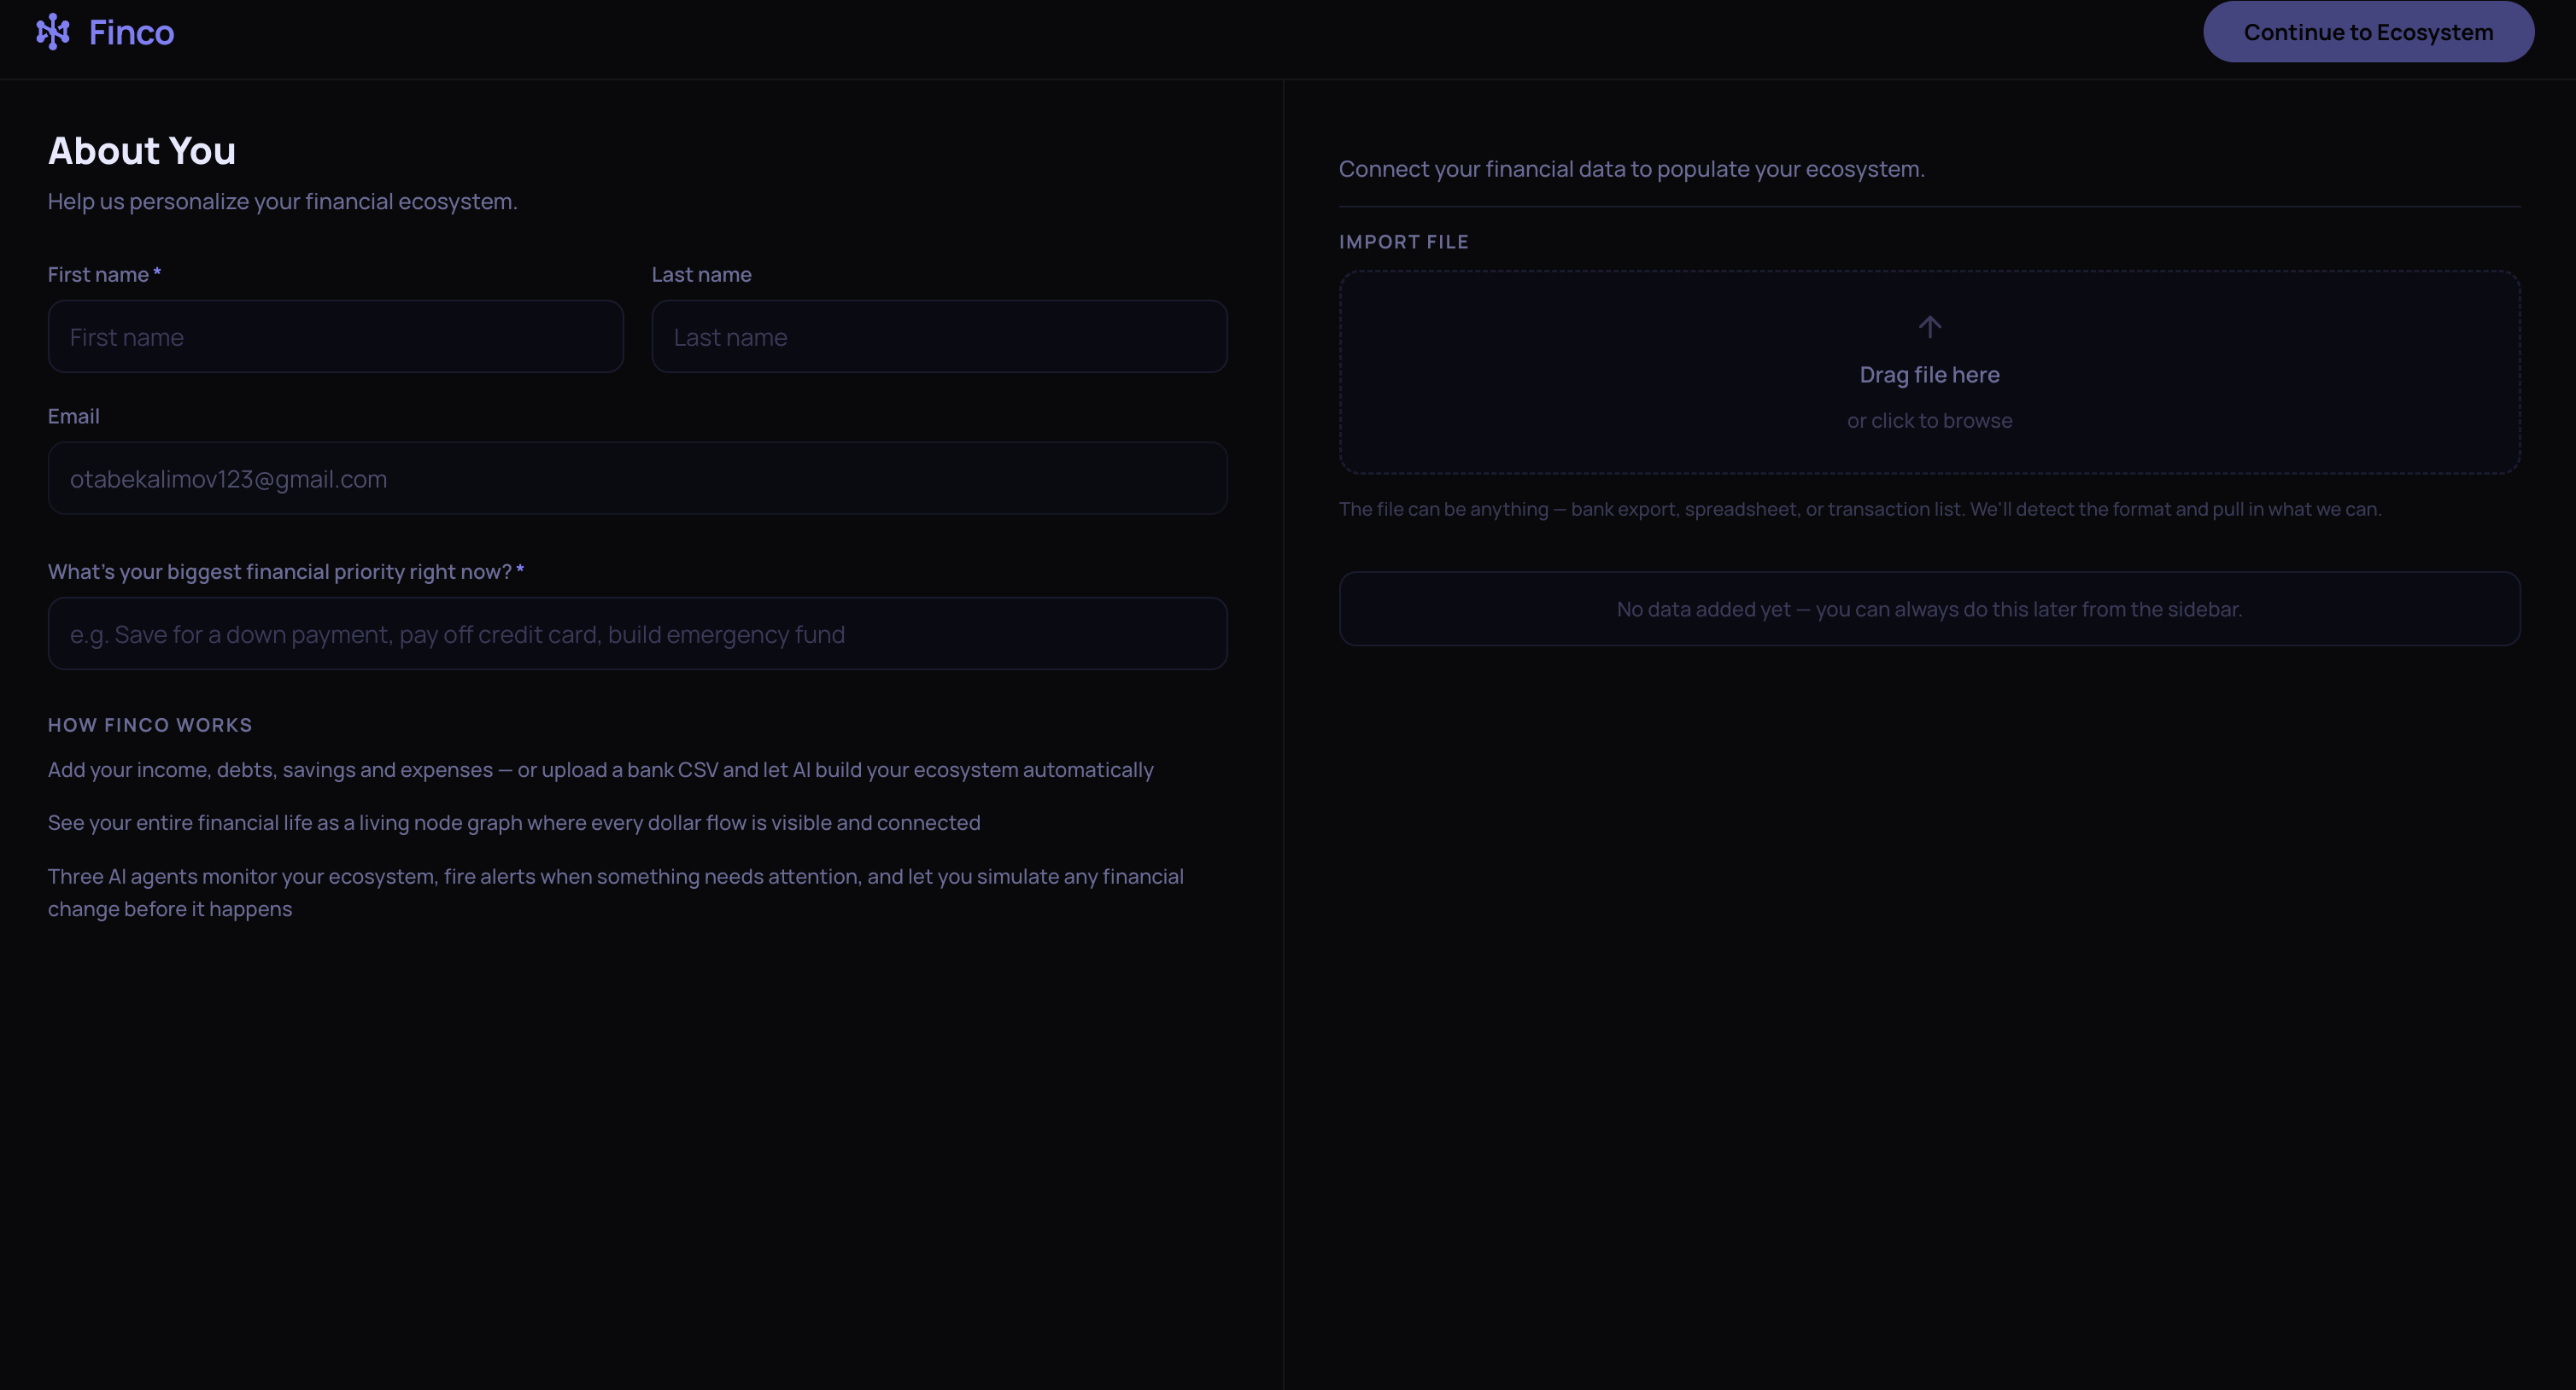Focus the First name input field
The height and width of the screenshot is (1390, 2576).
point(335,337)
